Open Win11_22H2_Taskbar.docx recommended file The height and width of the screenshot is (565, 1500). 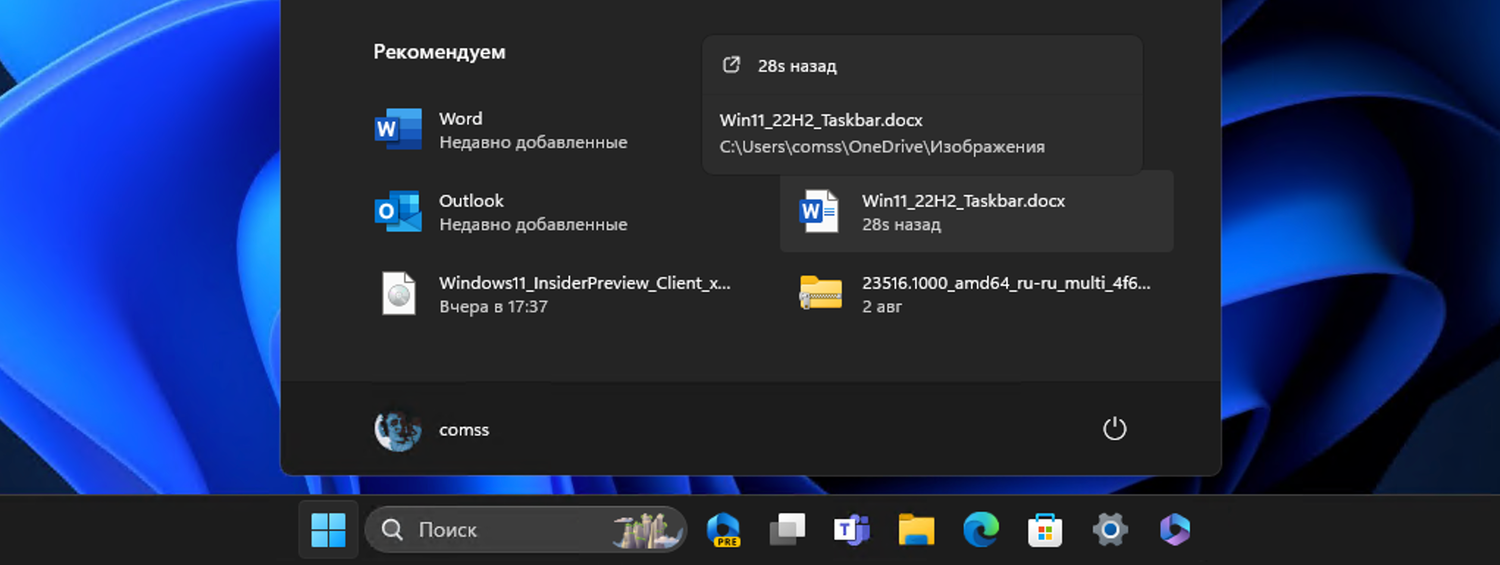[977, 212]
